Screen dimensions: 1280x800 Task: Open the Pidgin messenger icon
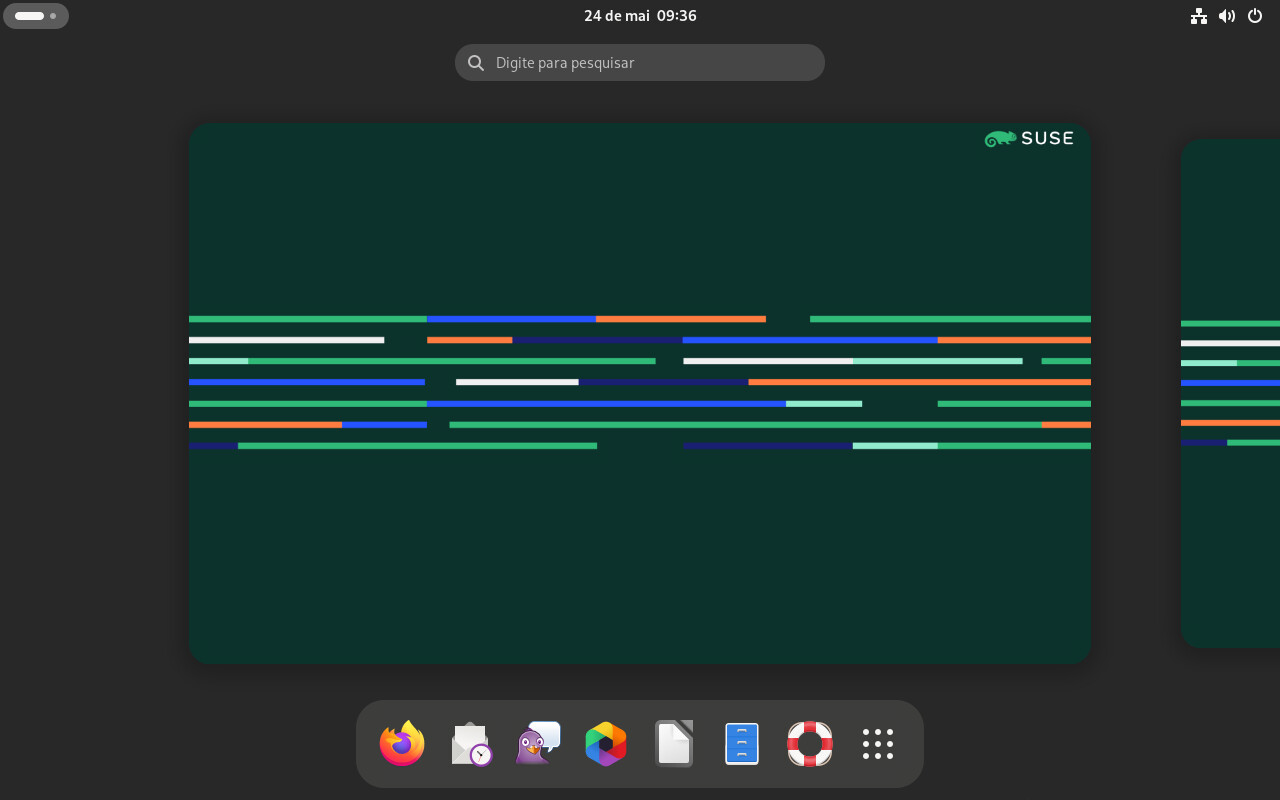pyautogui.click(x=538, y=744)
